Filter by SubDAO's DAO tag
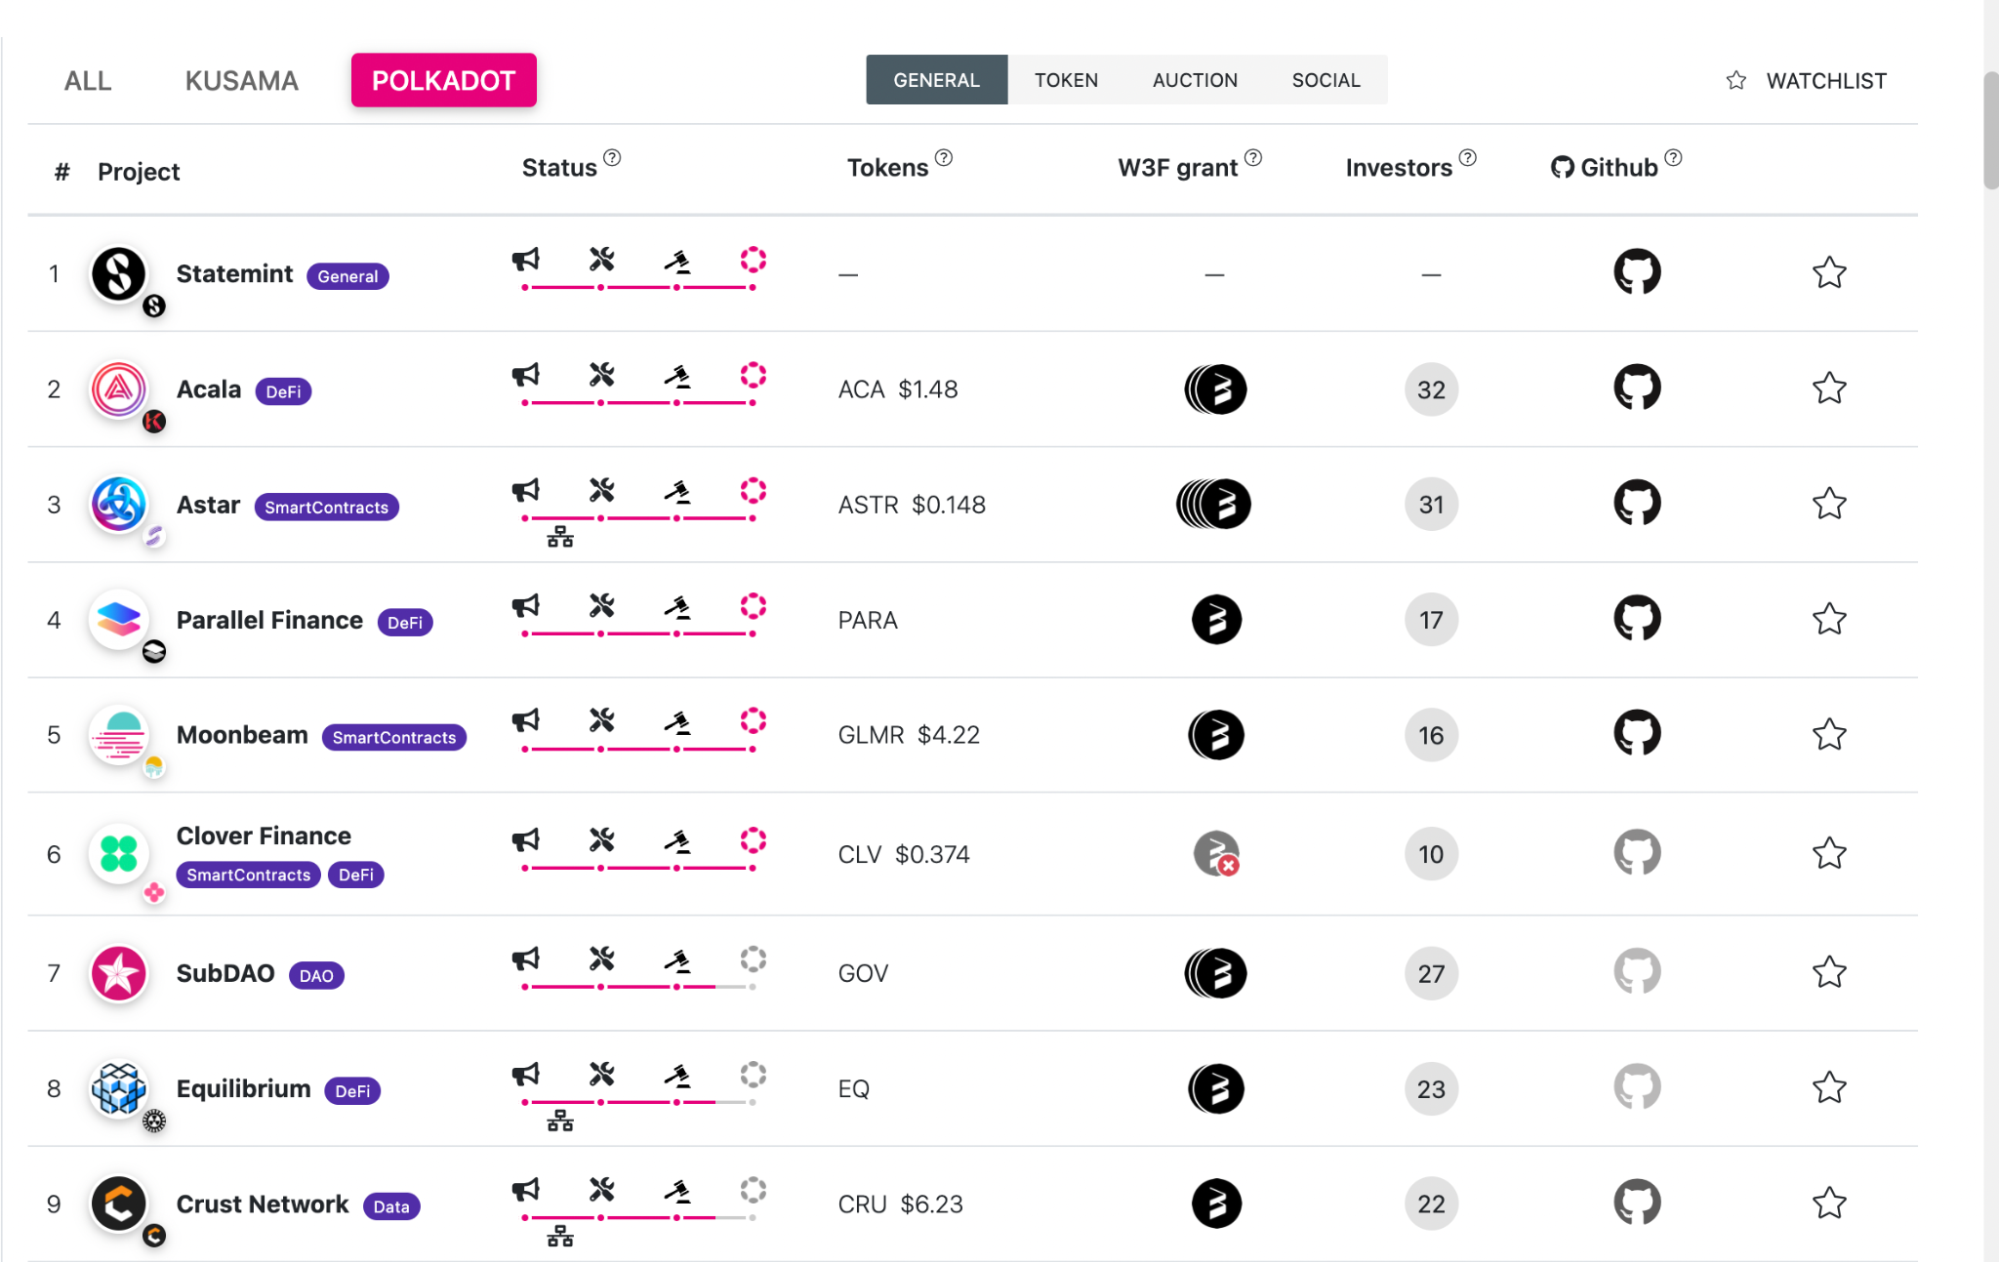The height and width of the screenshot is (1263, 1999). [x=316, y=976]
